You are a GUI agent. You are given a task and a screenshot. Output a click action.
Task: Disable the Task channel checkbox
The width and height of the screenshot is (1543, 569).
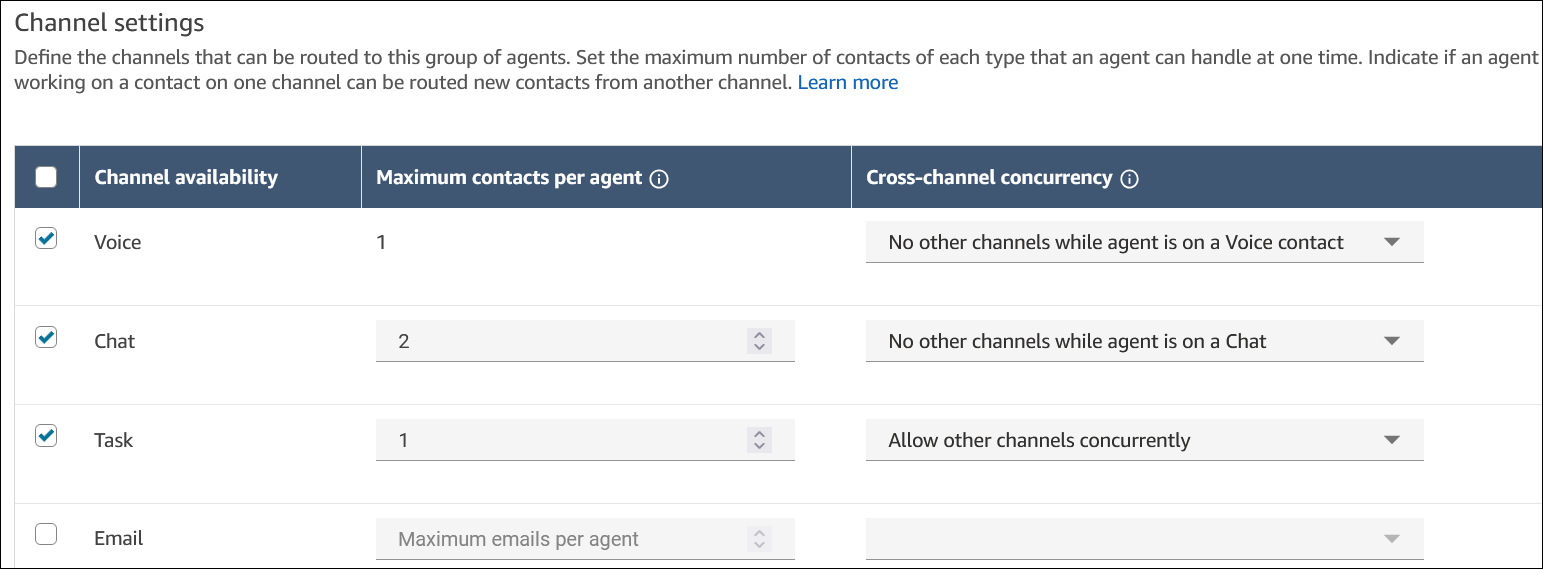(46, 436)
